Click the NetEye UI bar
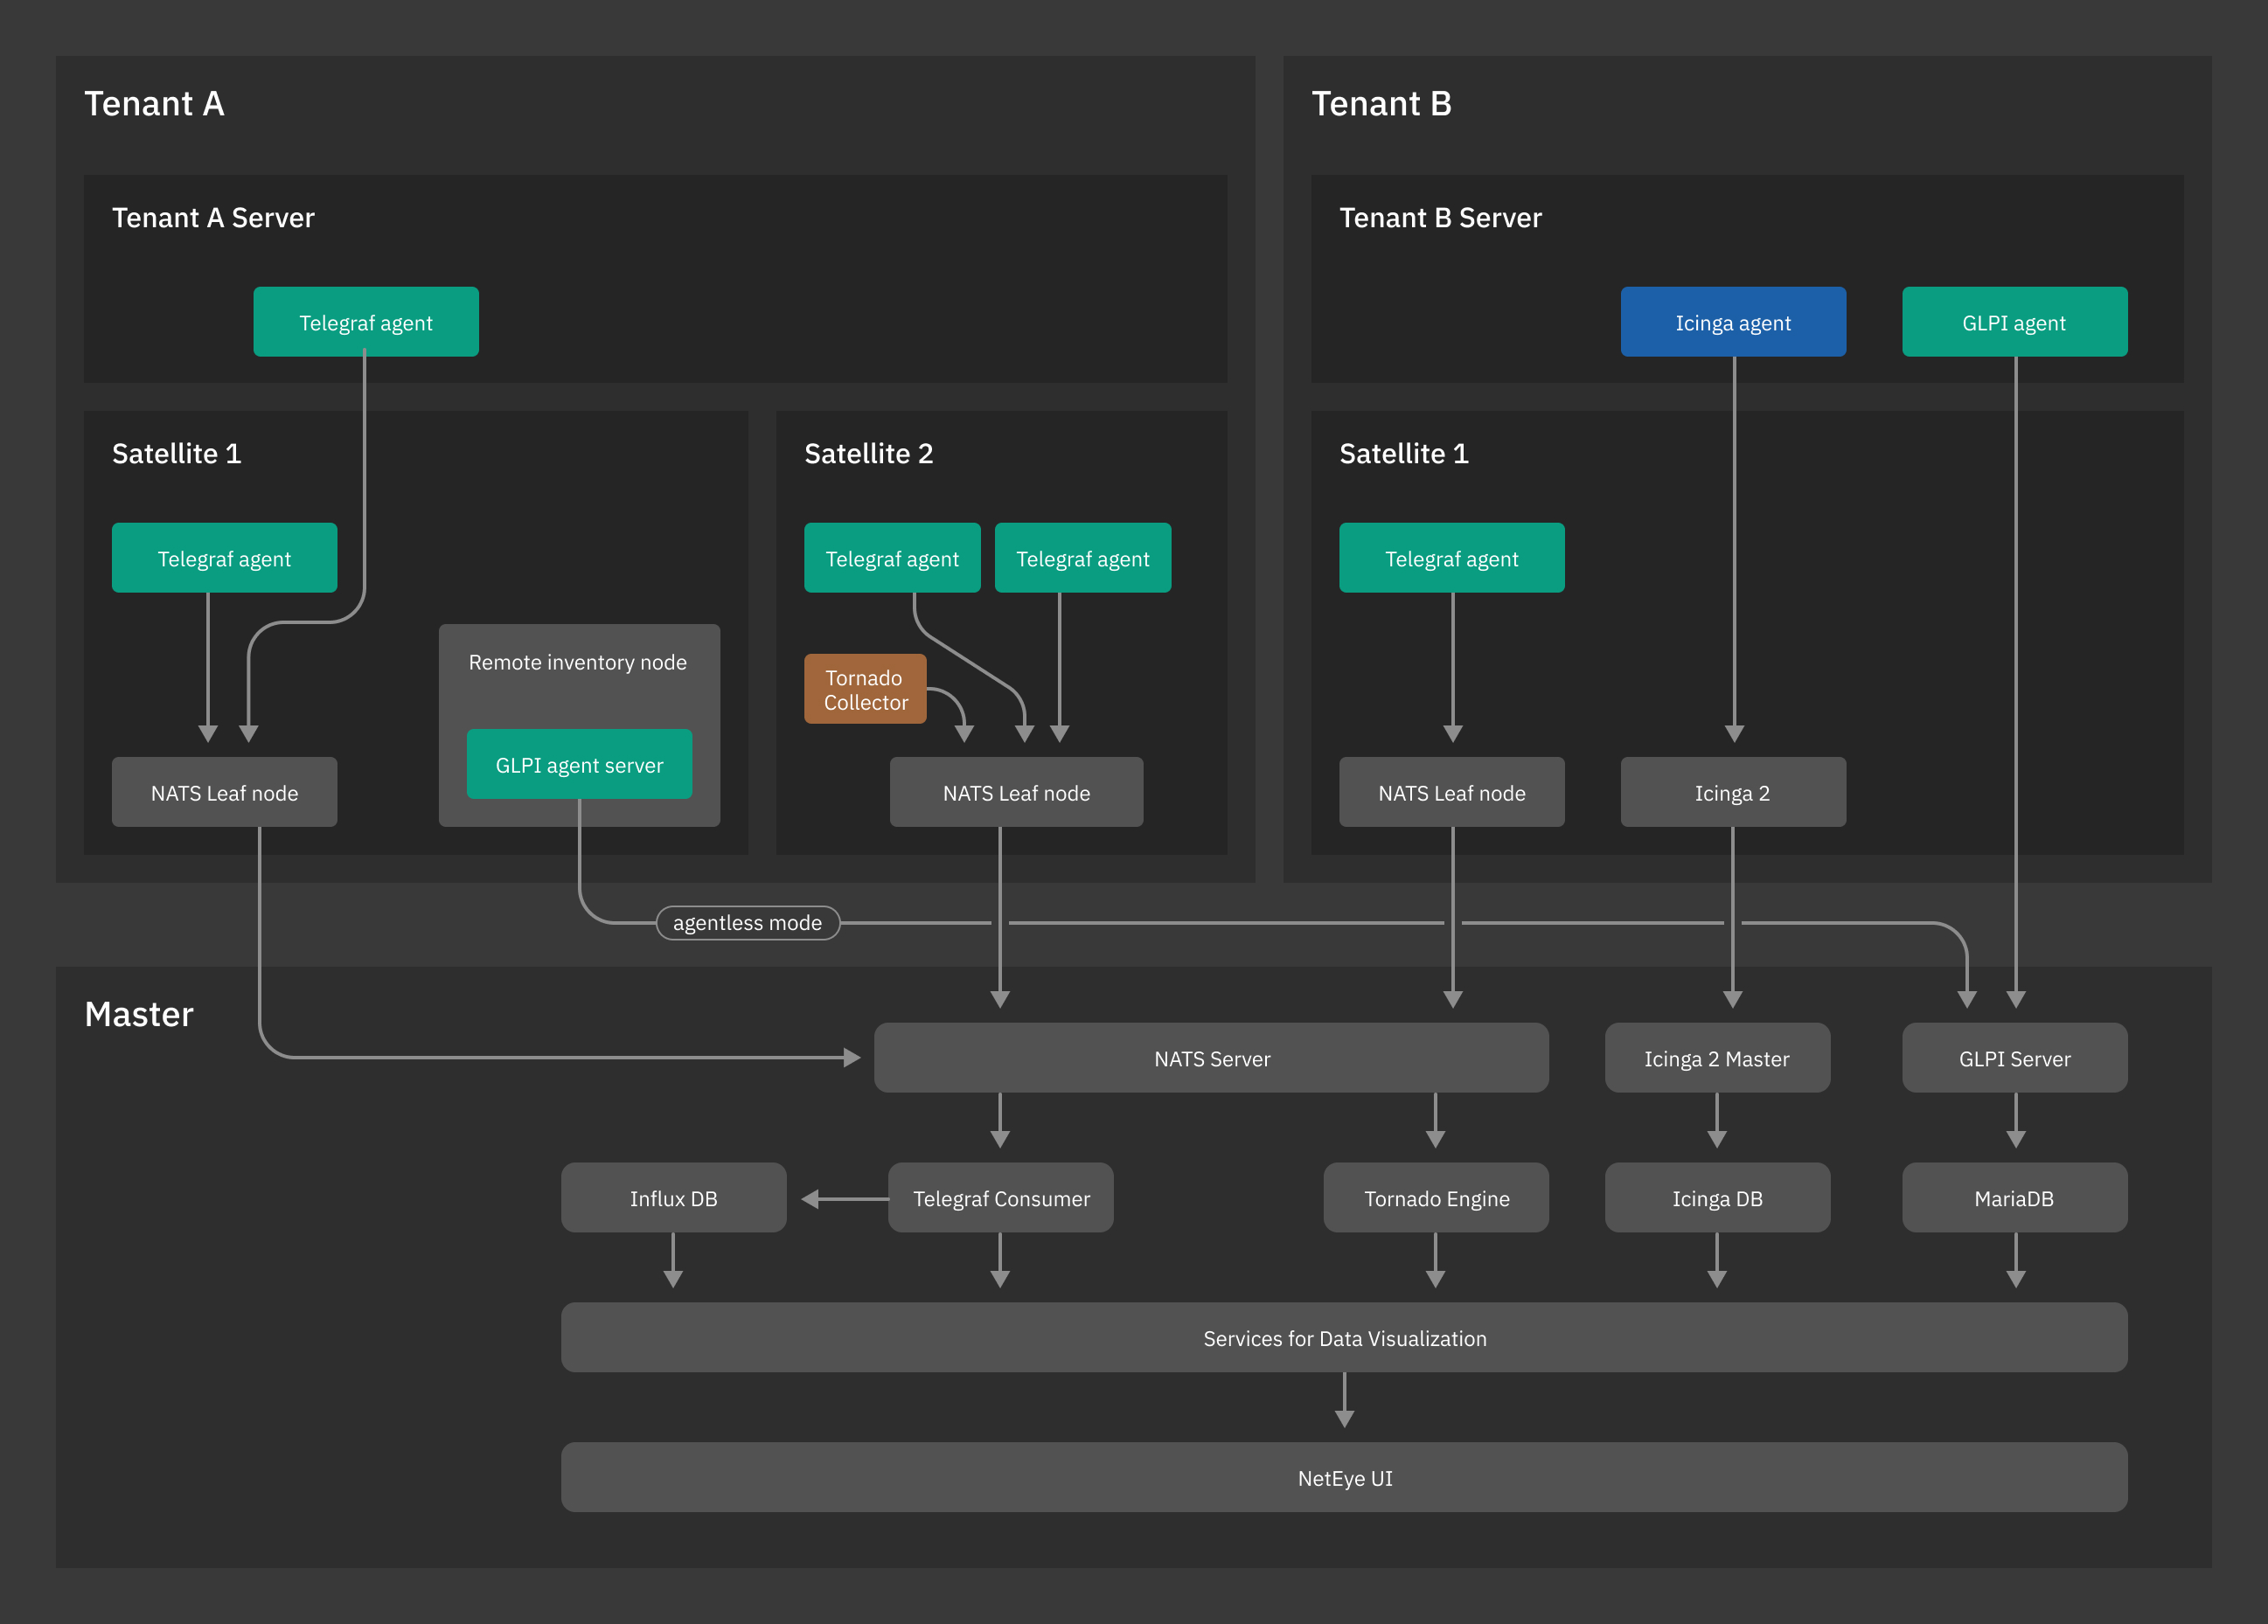 (x=1344, y=1478)
